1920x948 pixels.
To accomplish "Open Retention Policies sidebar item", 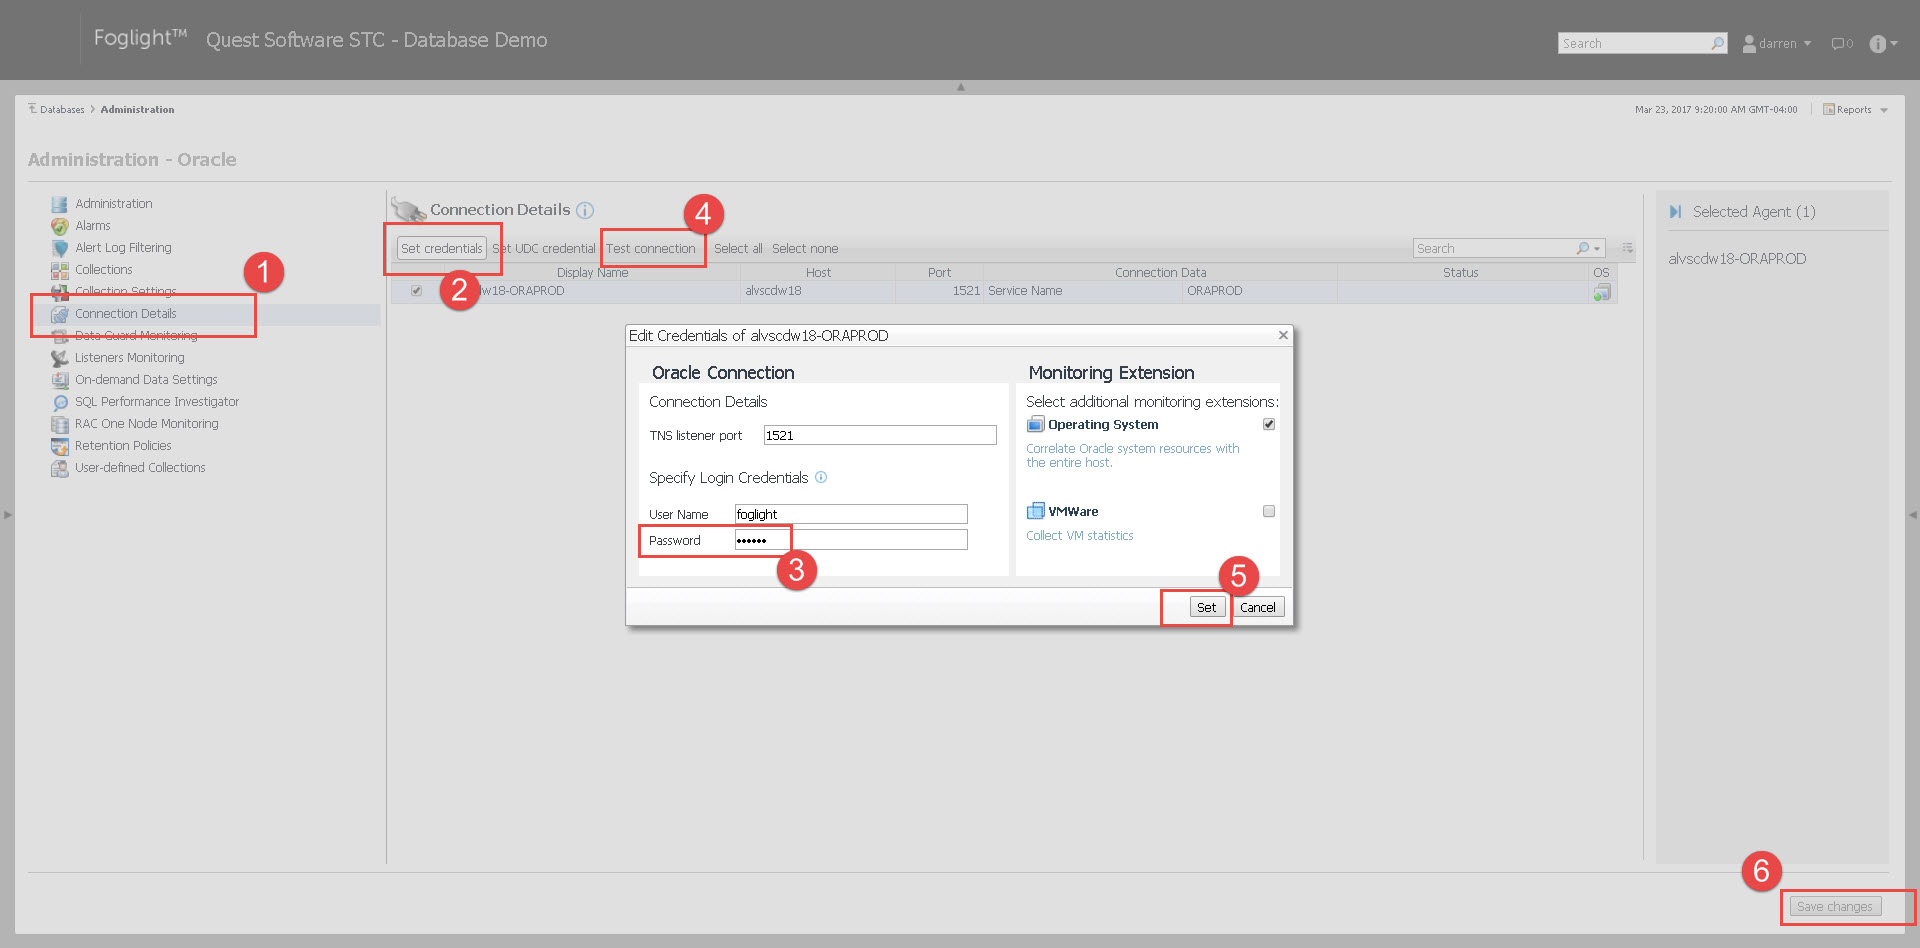I will [123, 446].
